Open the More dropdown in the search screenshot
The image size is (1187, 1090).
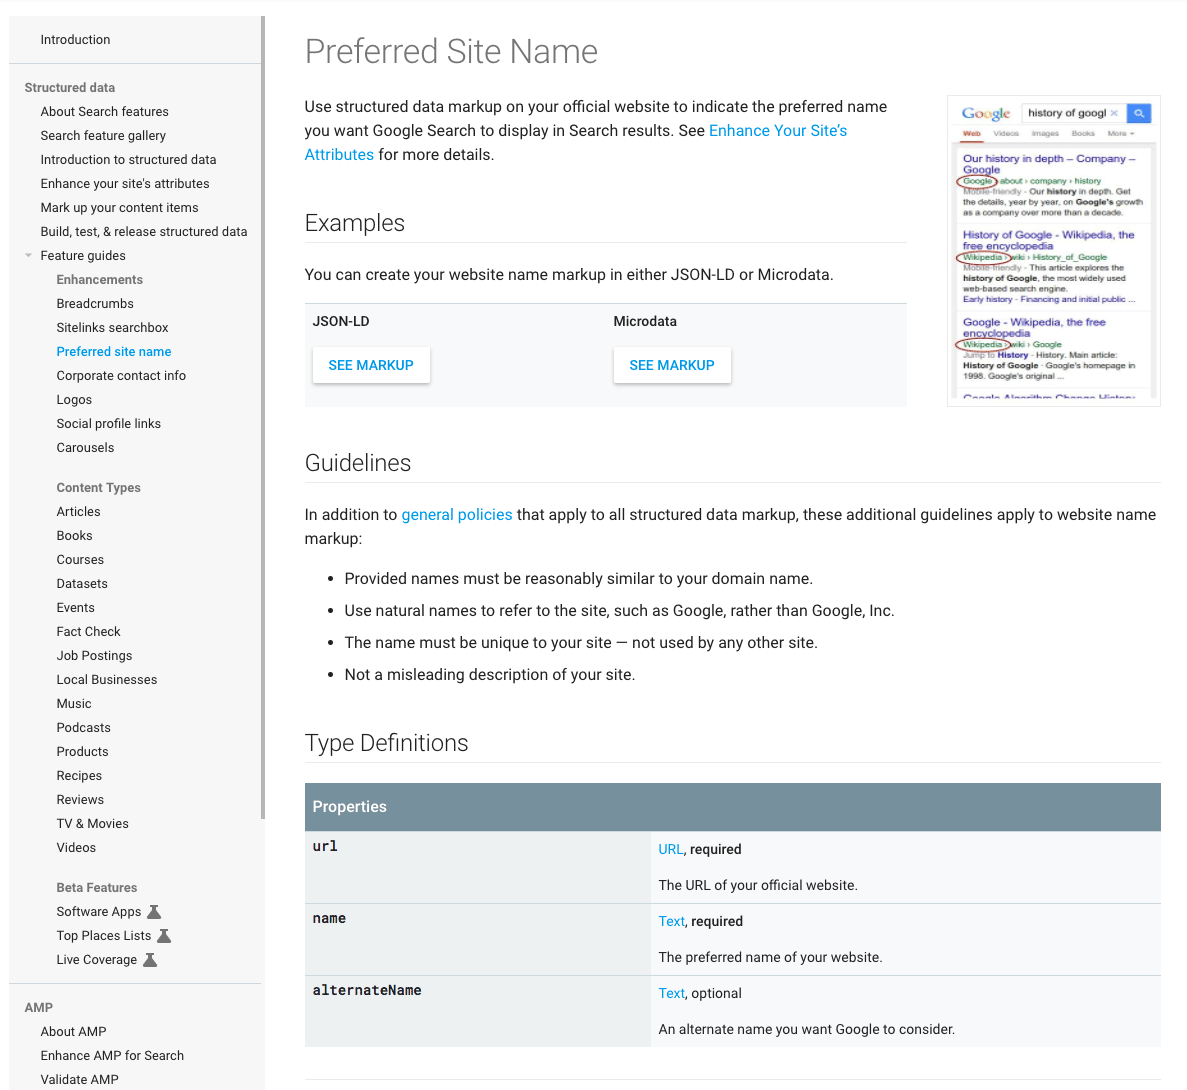(x=1121, y=133)
